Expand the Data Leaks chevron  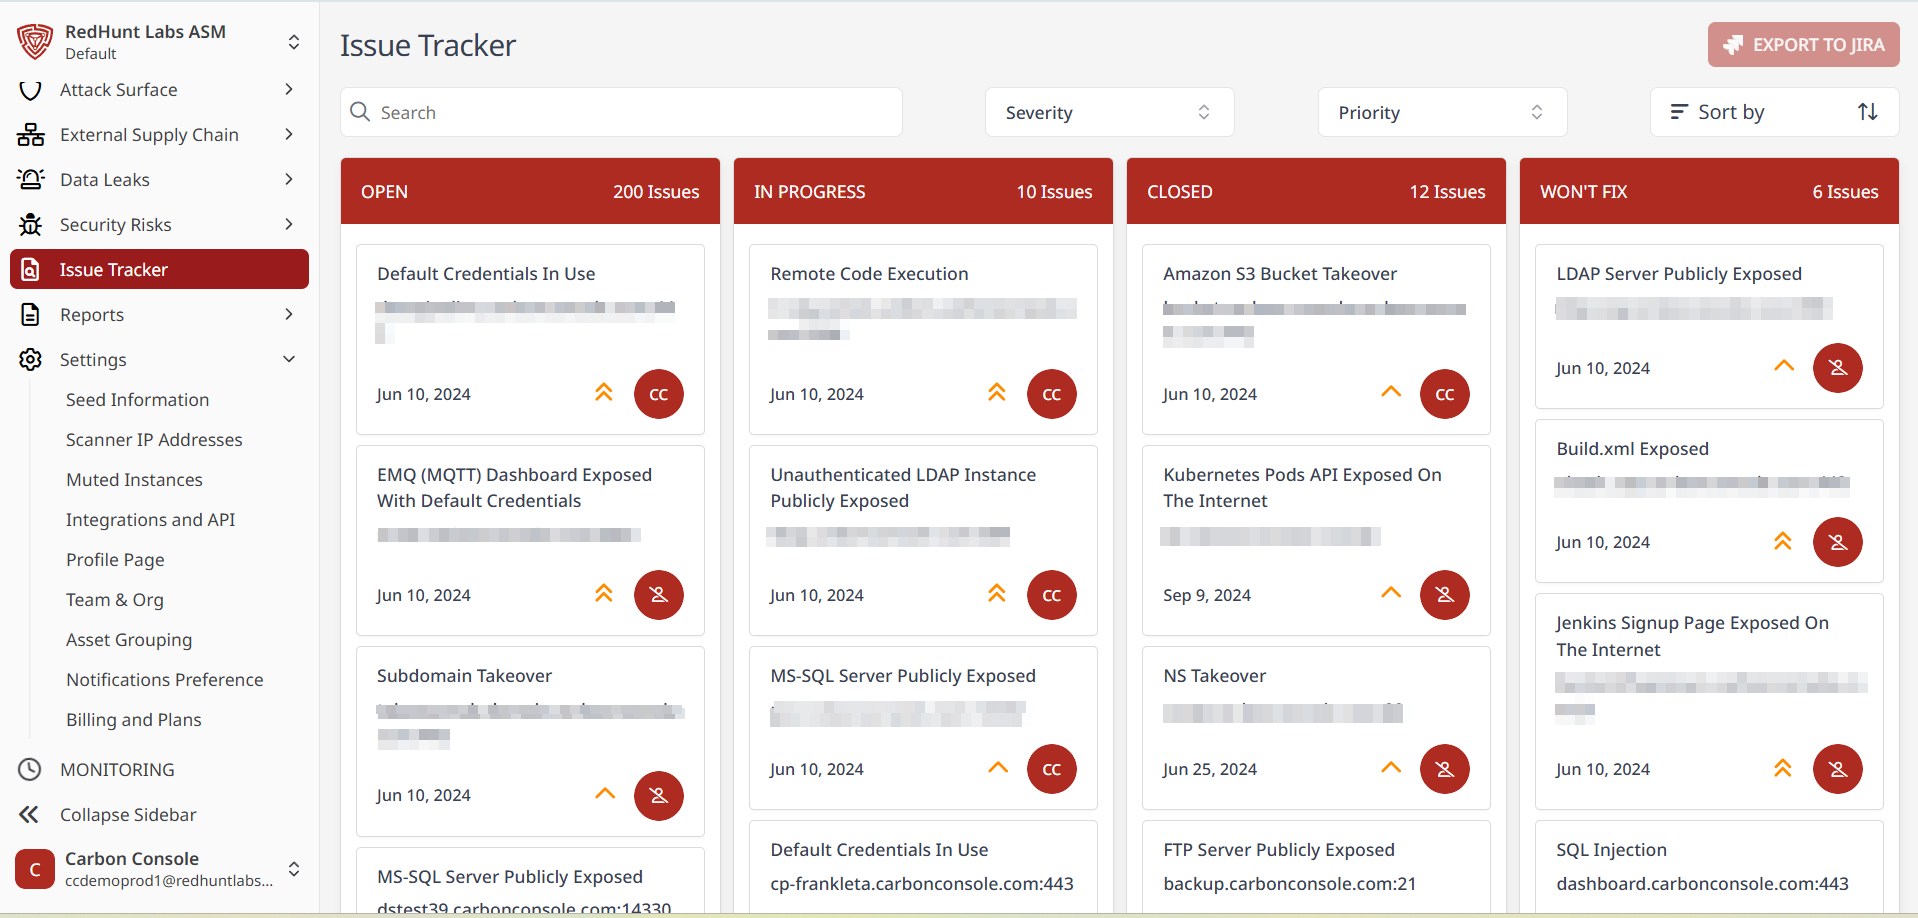click(289, 179)
